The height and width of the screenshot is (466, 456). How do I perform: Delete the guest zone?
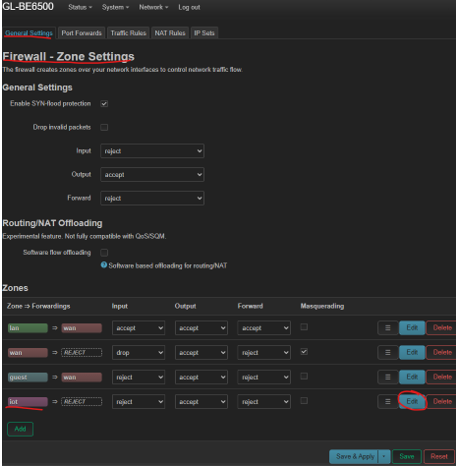click(442, 377)
